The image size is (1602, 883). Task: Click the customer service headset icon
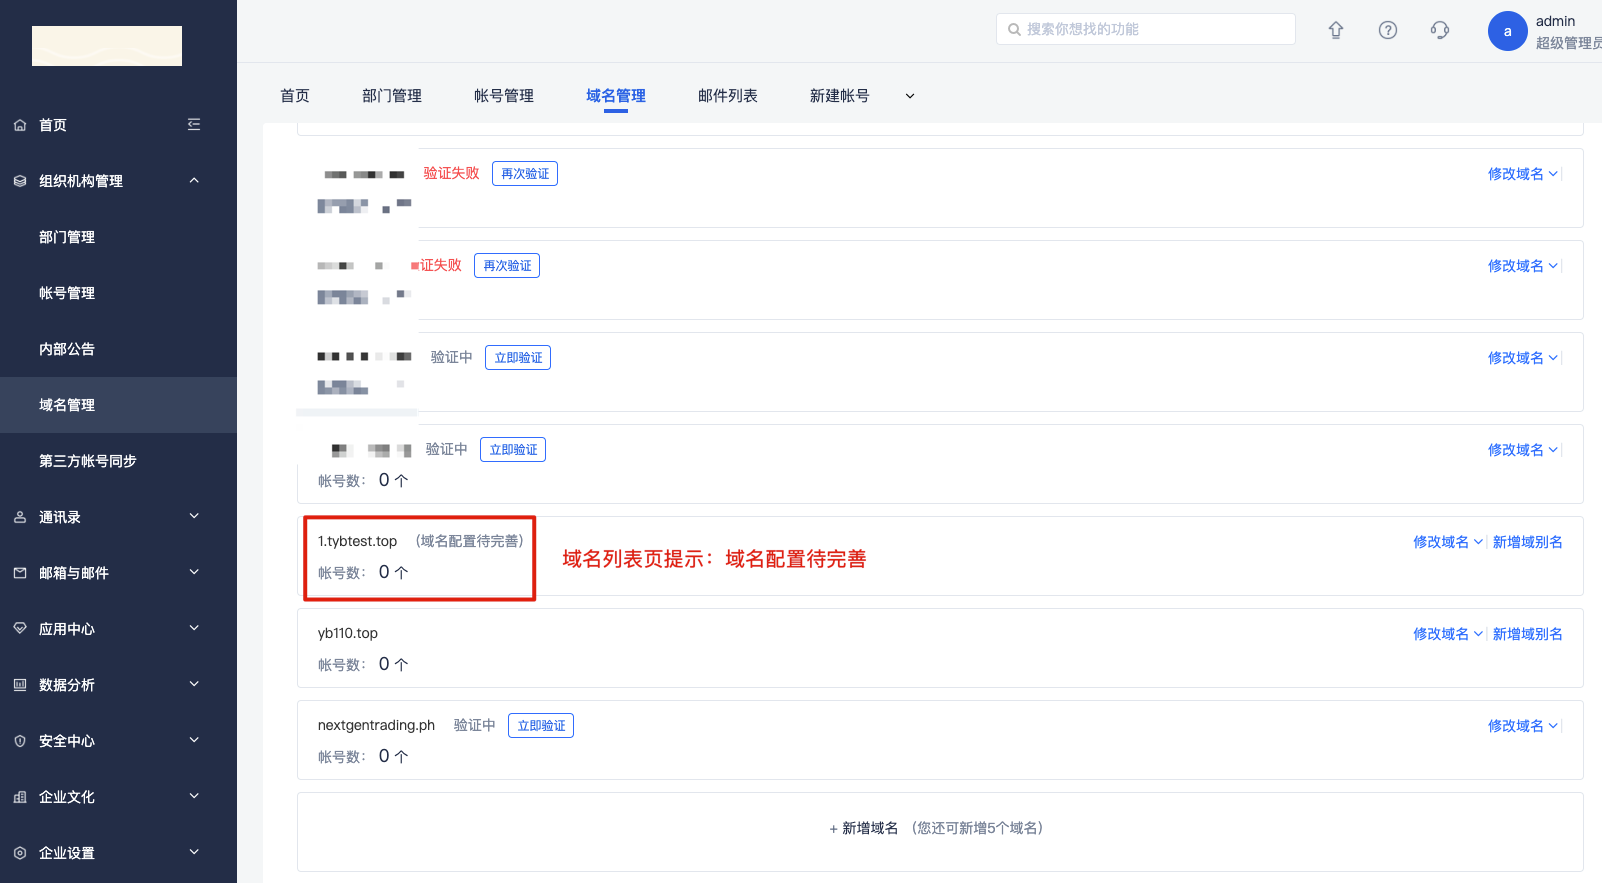1440,30
